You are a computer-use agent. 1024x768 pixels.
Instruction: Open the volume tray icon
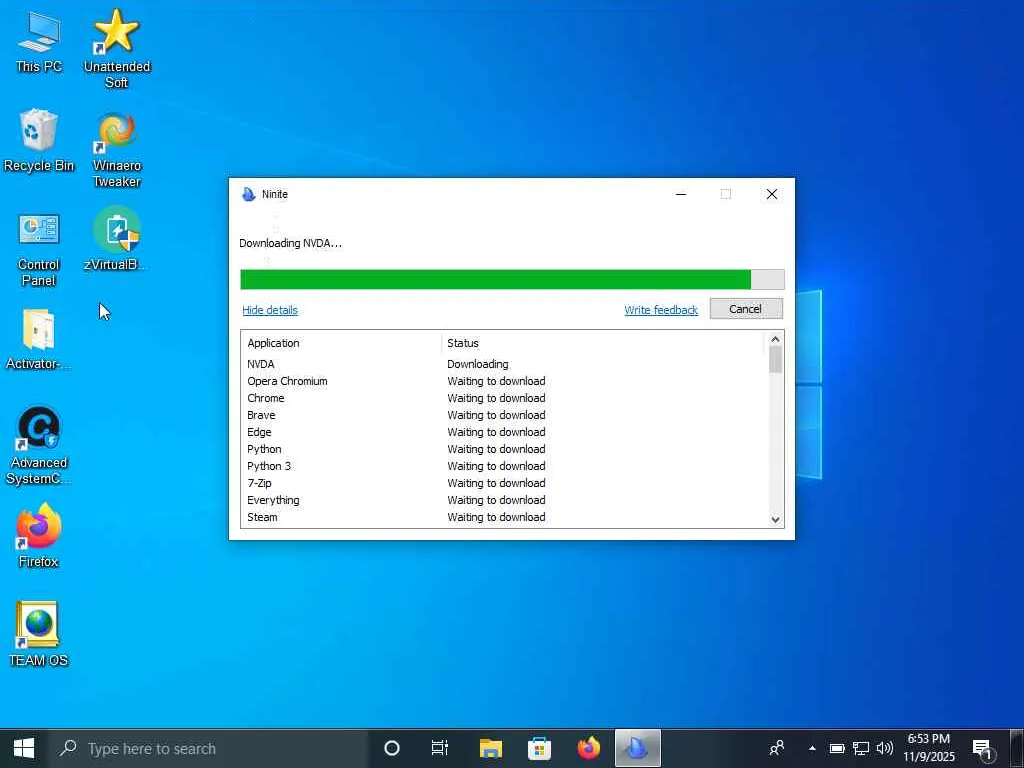tap(885, 748)
